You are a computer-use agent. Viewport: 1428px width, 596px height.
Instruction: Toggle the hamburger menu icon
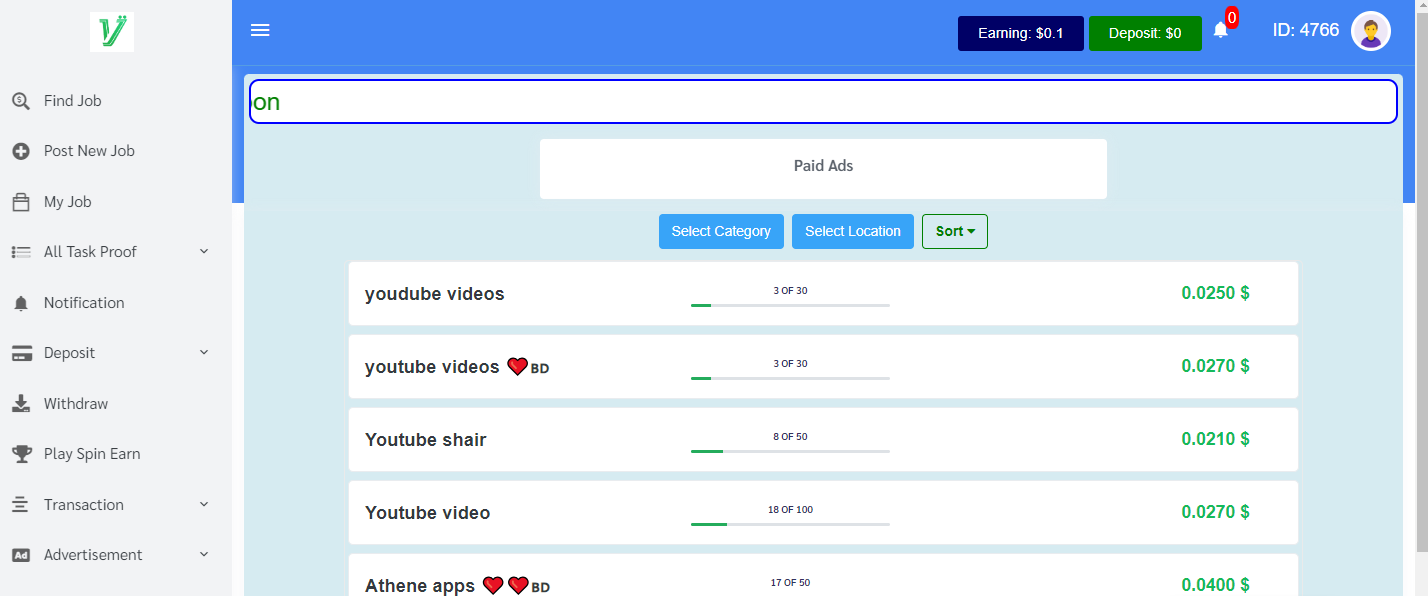(x=260, y=31)
